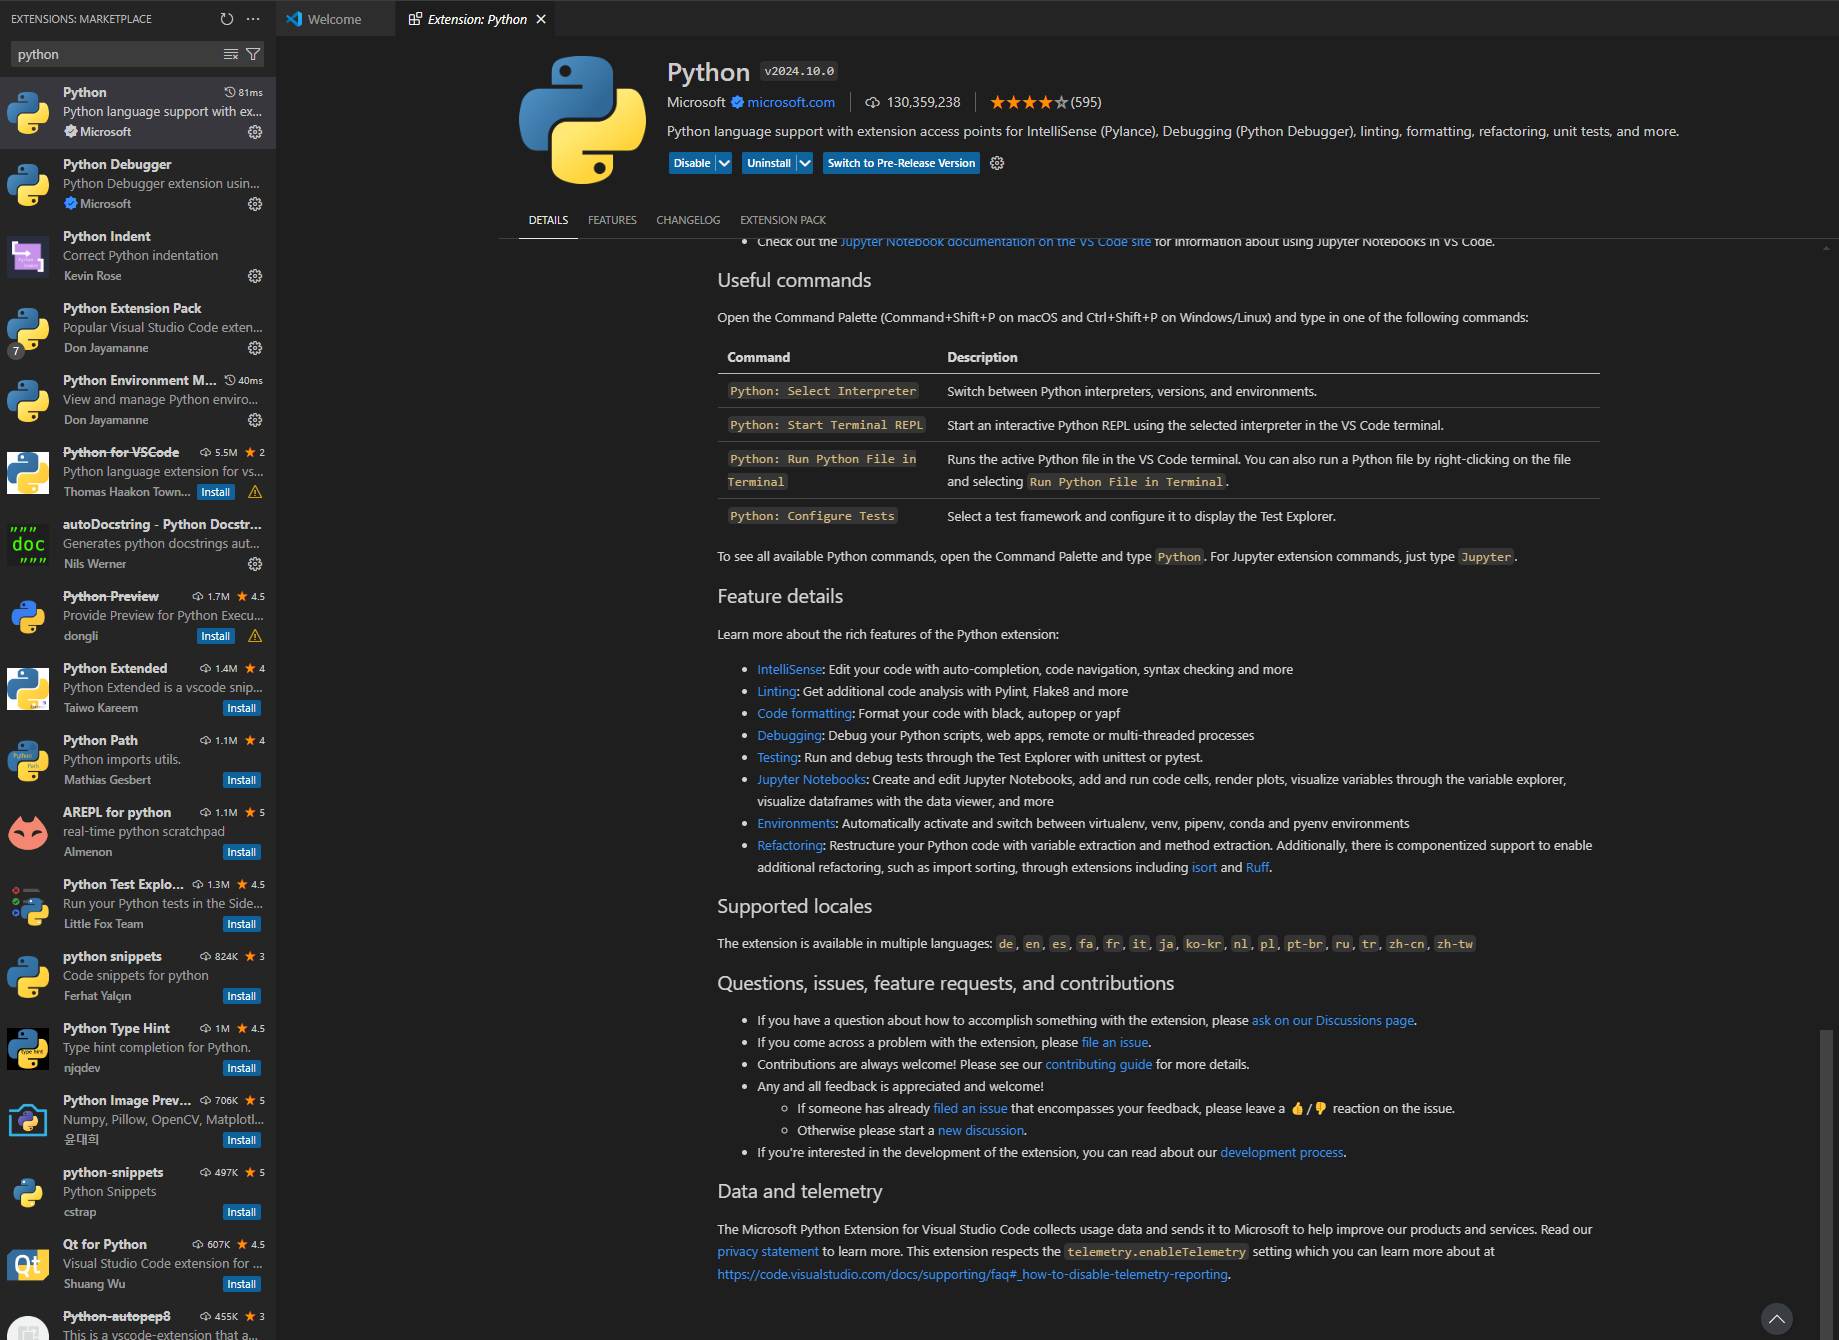Switch to the CHANGELOG tab
1839x1340 pixels.
point(687,220)
